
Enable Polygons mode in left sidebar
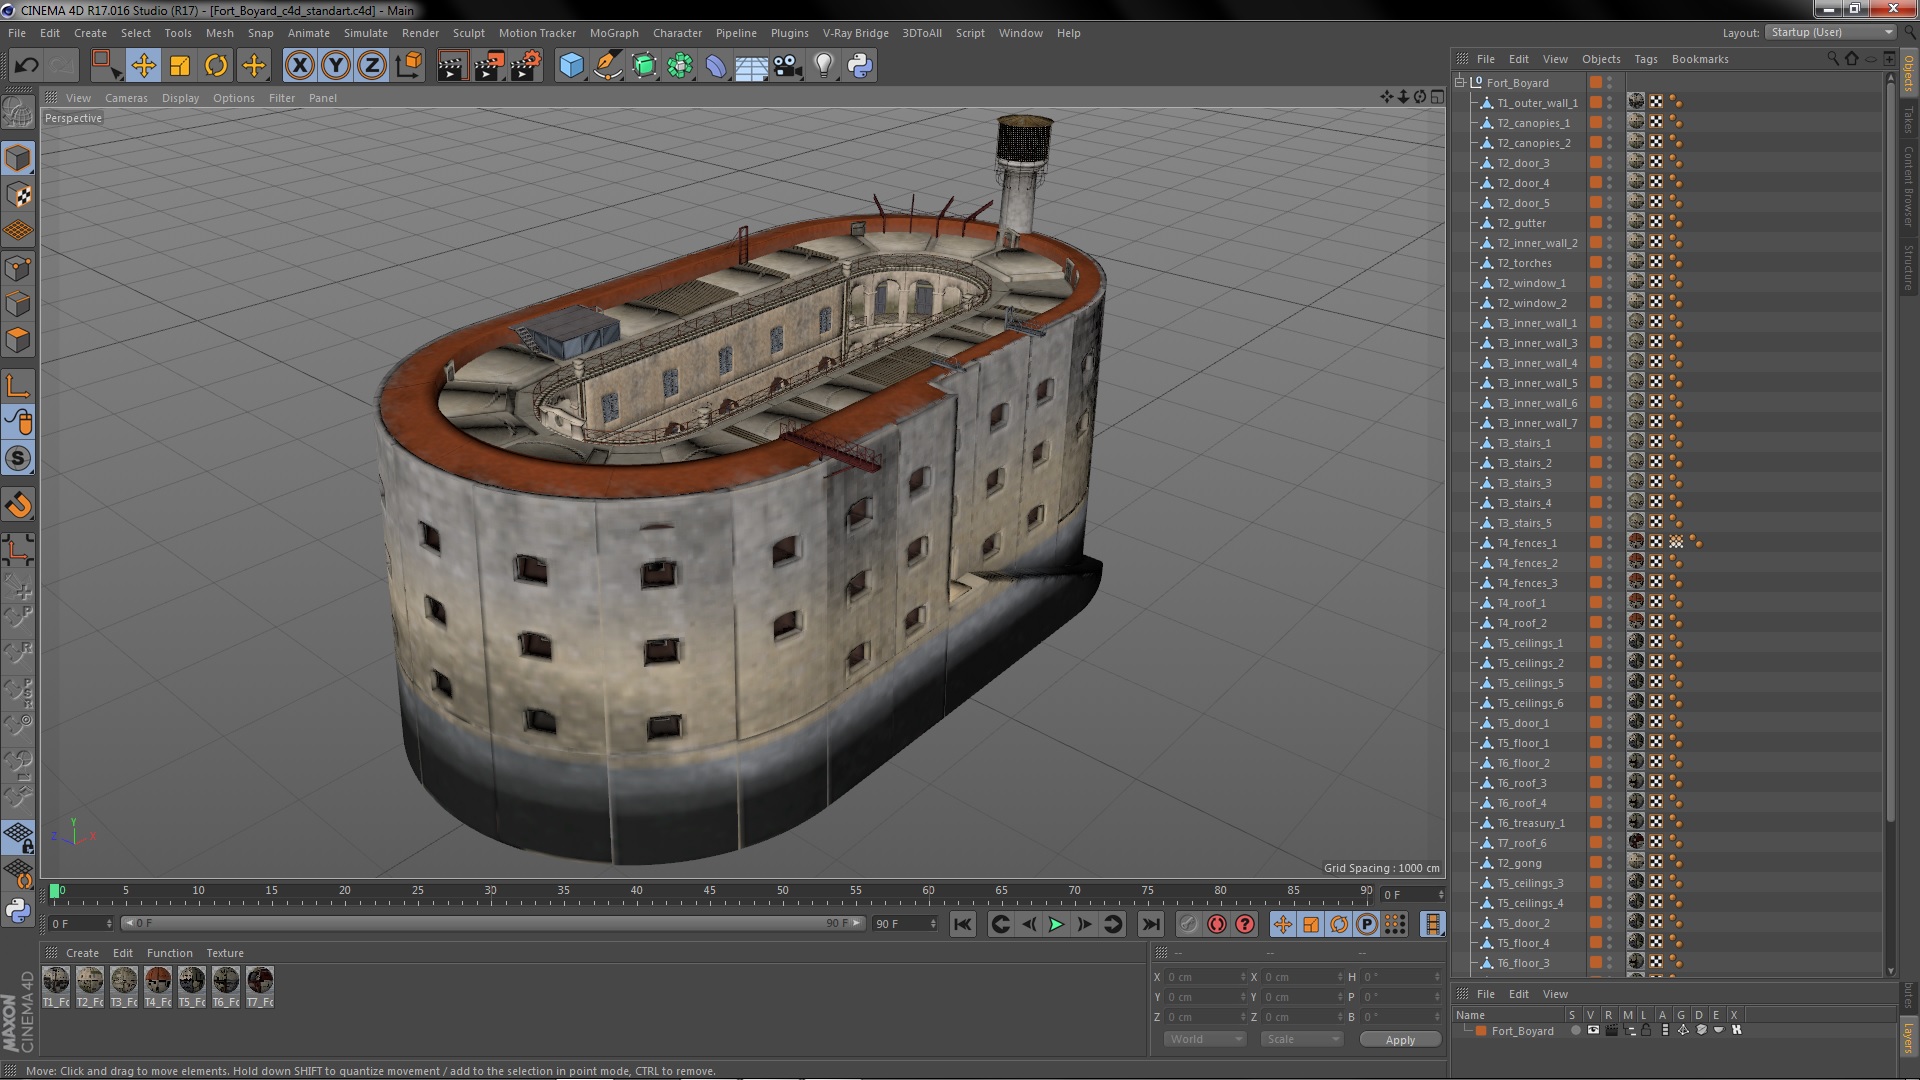18,341
